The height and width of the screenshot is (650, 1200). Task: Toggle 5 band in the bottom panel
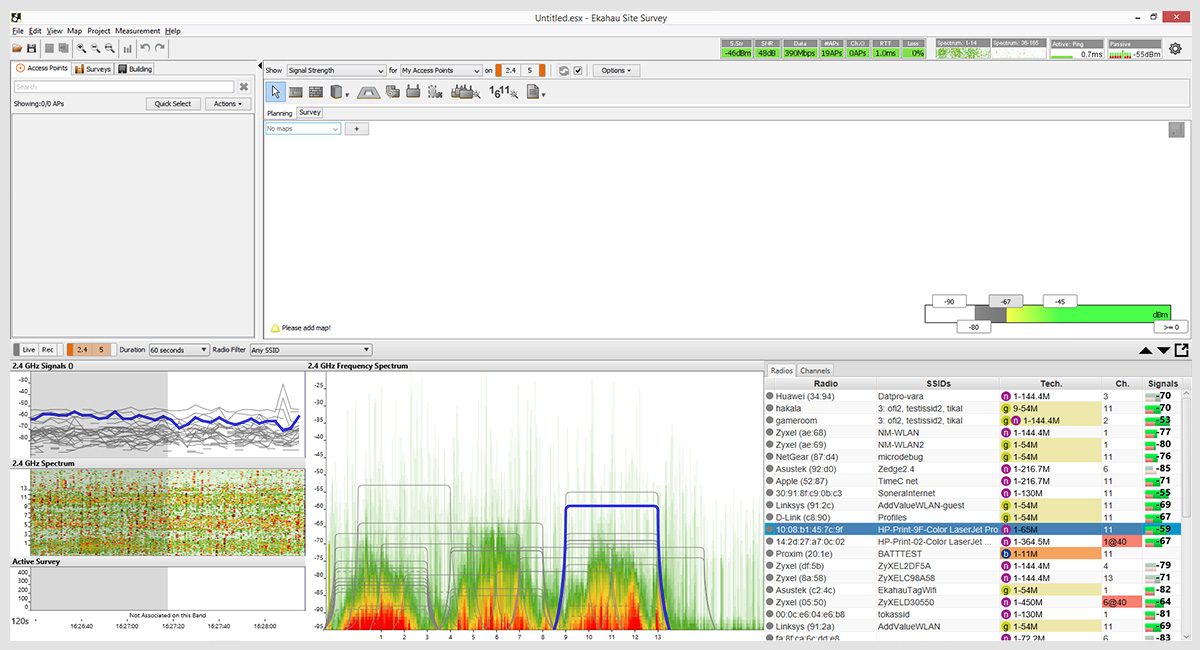click(103, 350)
